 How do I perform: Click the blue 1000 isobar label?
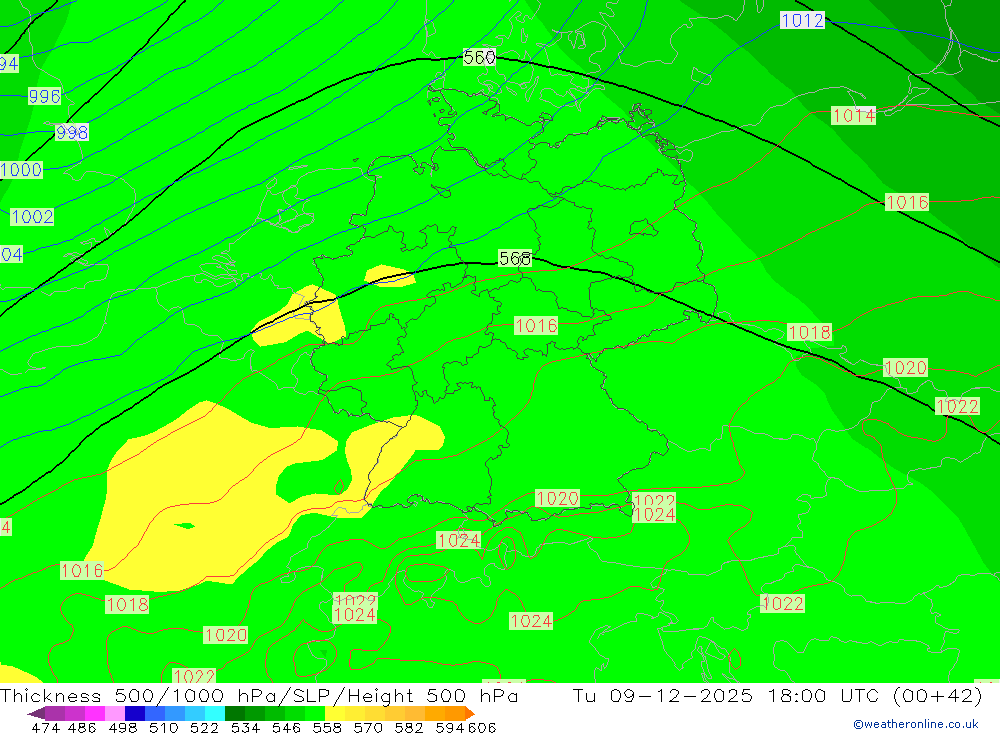pyautogui.click(x=22, y=170)
